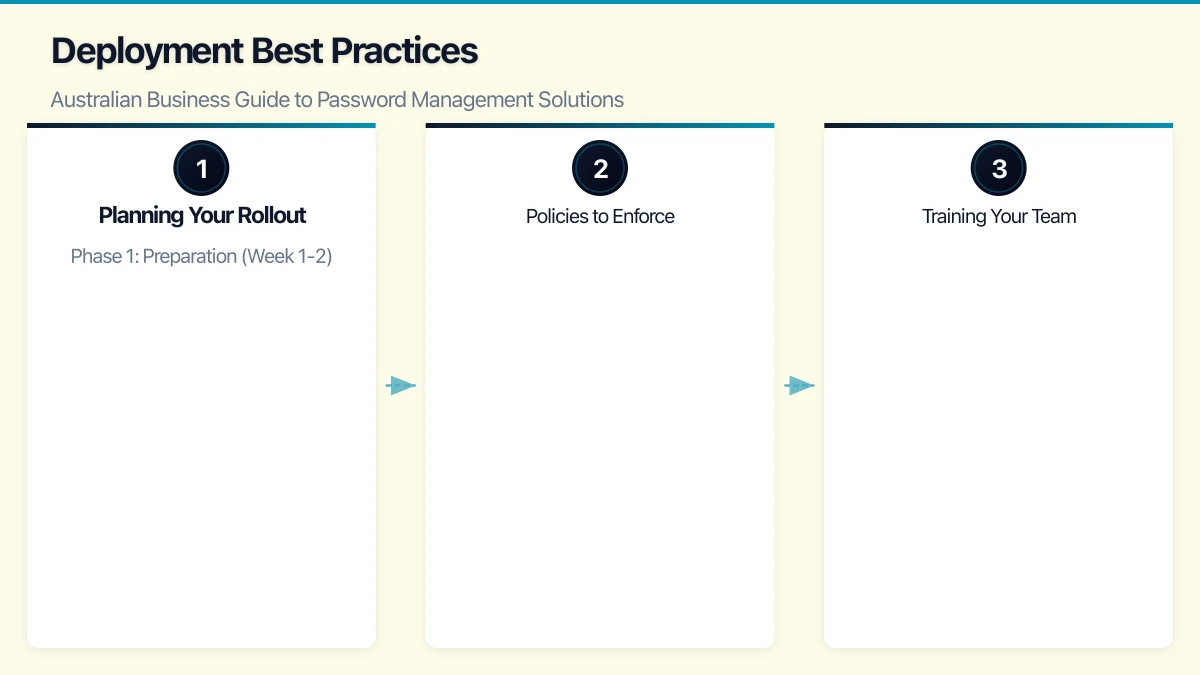Click the number 1 step badge

(201, 168)
